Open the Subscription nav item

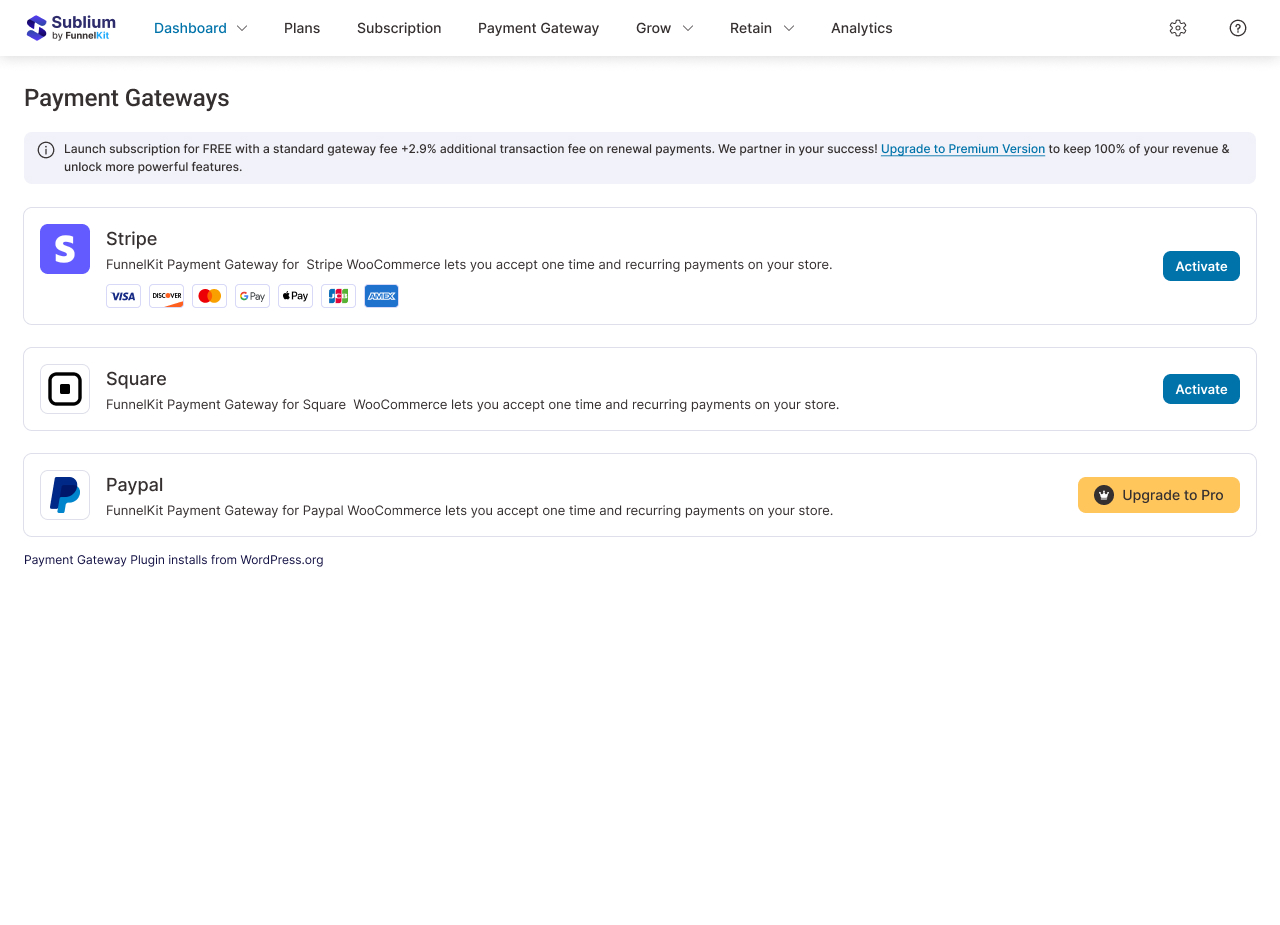coord(399,28)
